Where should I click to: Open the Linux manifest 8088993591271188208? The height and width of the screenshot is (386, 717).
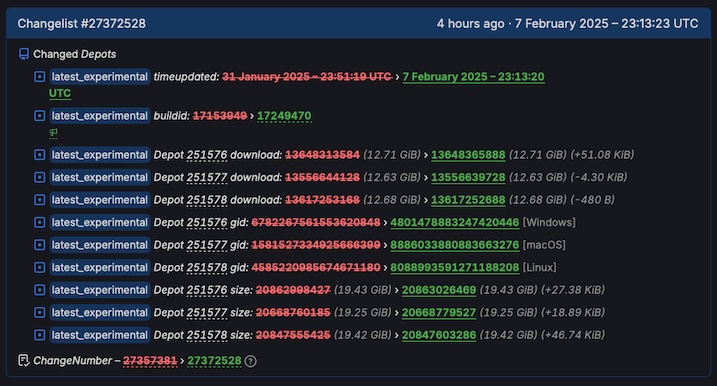click(x=455, y=267)
